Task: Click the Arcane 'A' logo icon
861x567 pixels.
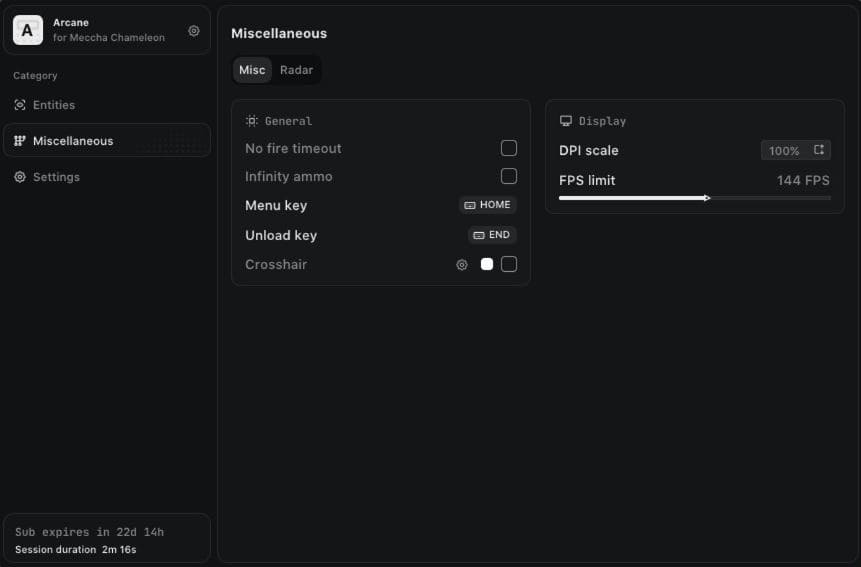Action: (x=27, y=30)
